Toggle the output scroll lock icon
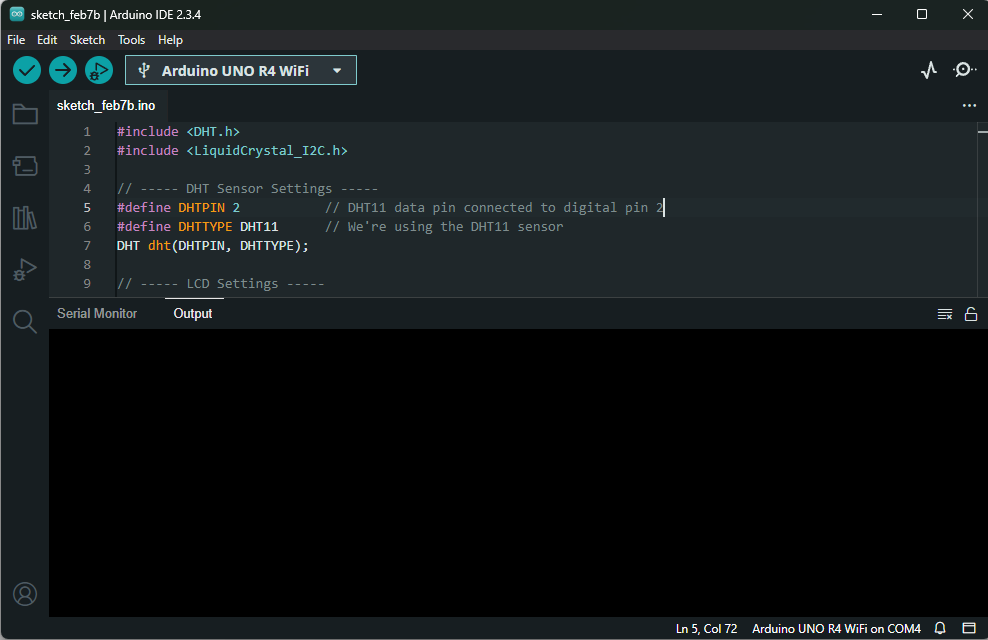Viewport: 988px width, 640px height. point(971,314)
